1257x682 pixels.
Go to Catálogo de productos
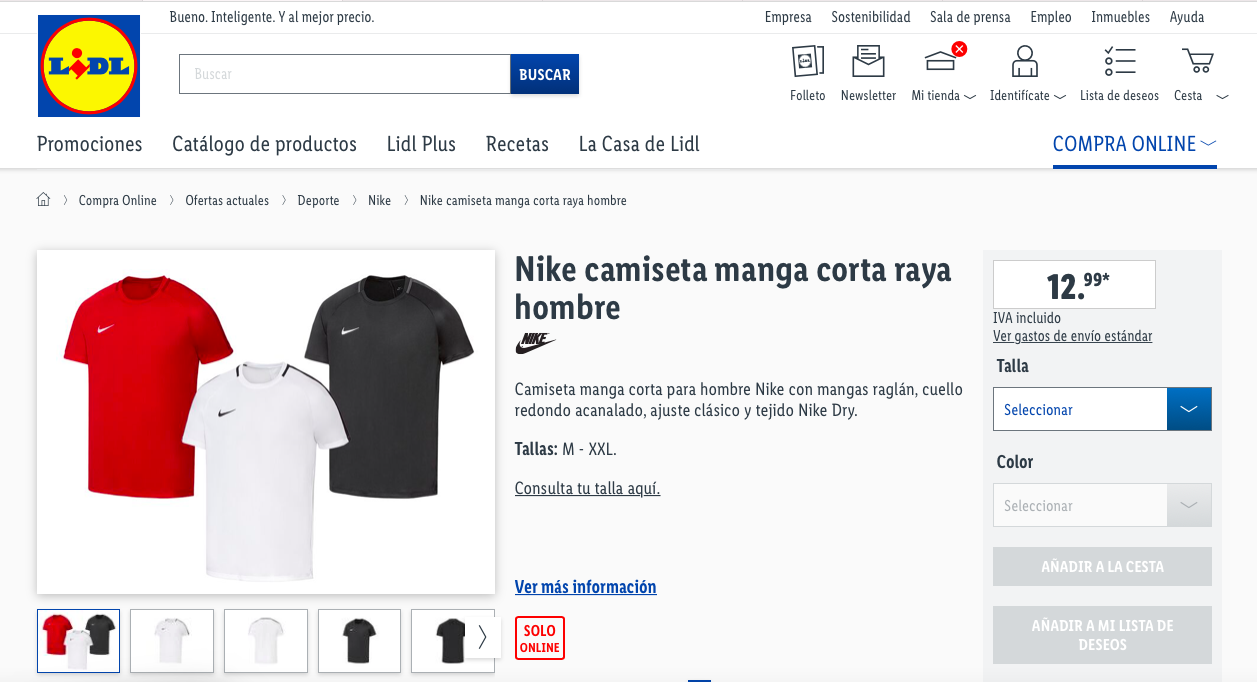coord(264,144)
